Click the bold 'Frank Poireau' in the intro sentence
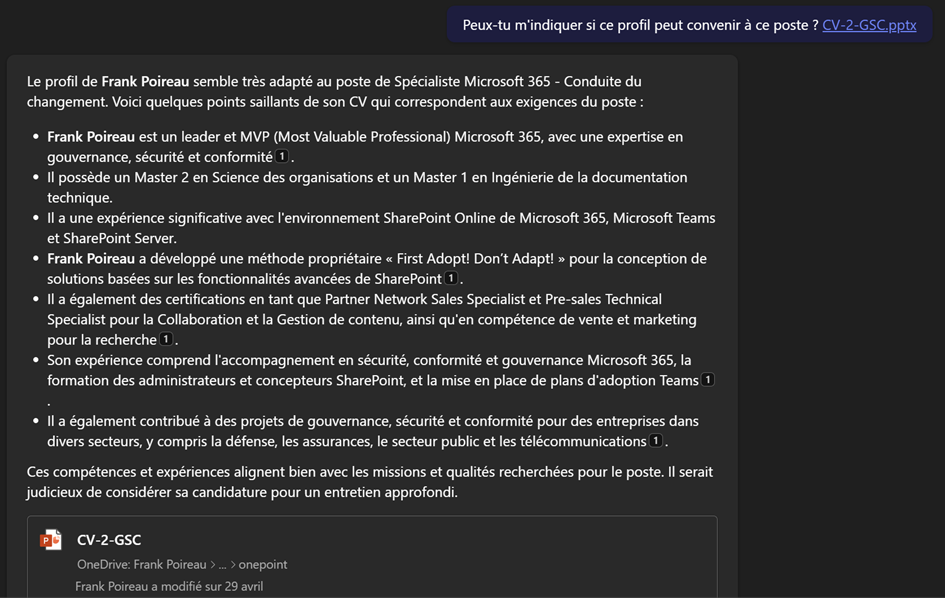 point(147,81)
